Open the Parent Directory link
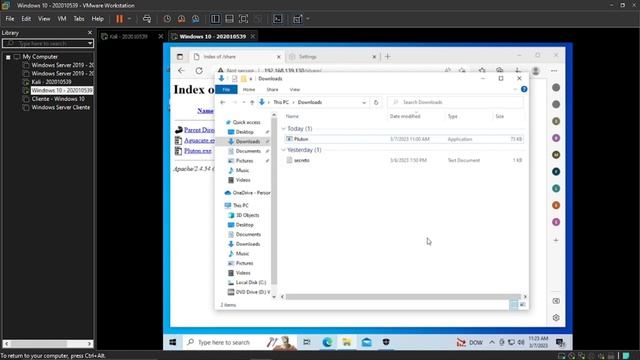This screenshot has width=640, height=360. 199,130
